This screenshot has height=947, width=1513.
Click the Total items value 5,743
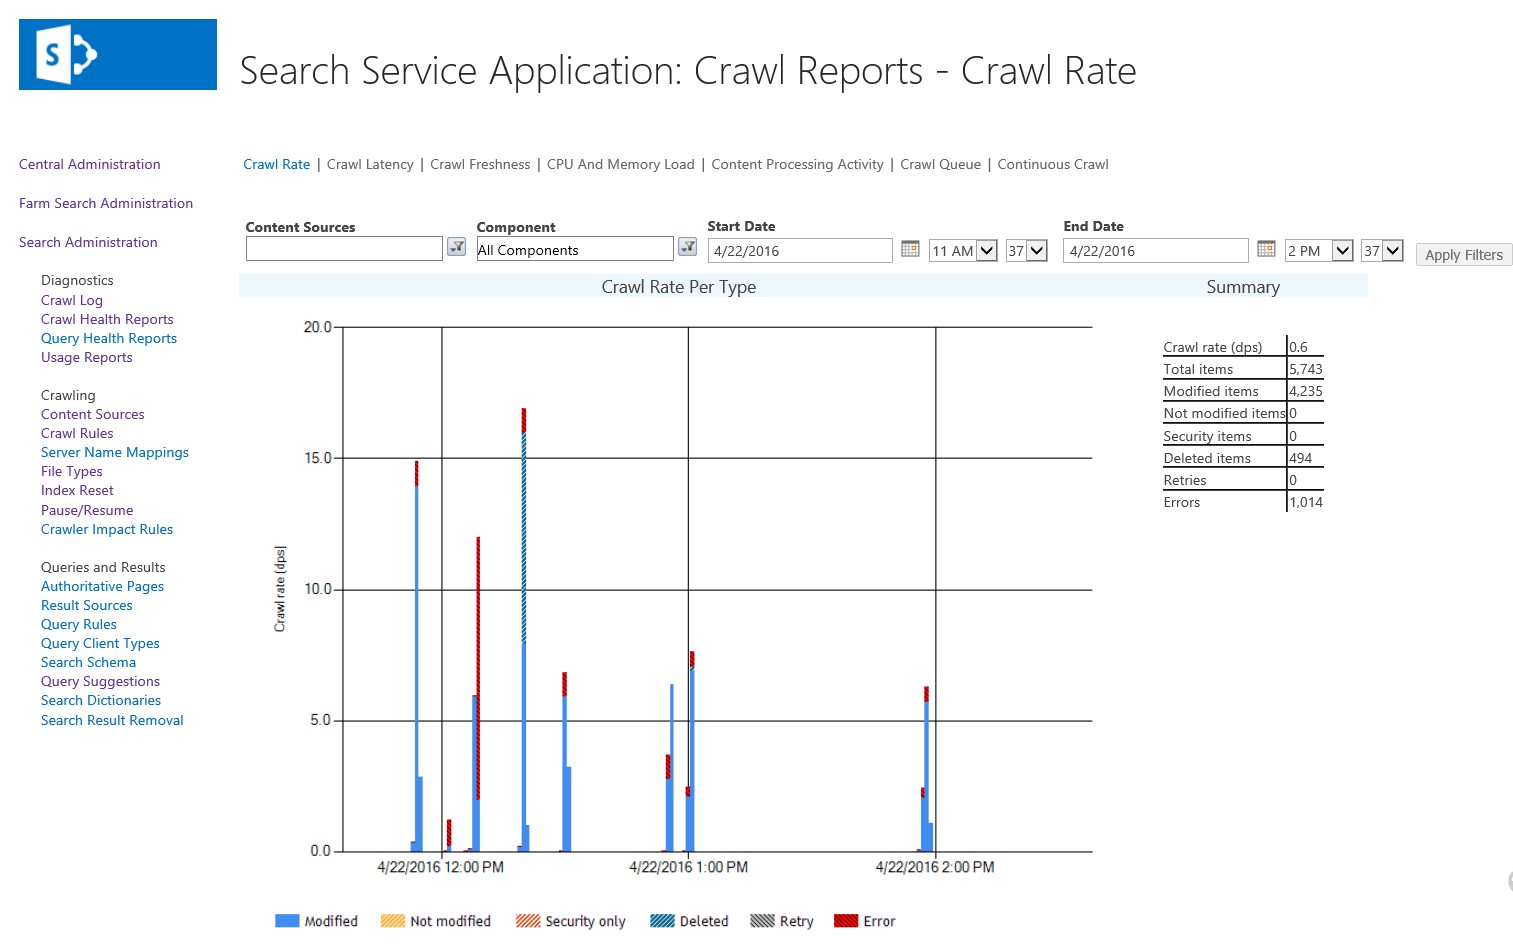(x=1306, y=370)
